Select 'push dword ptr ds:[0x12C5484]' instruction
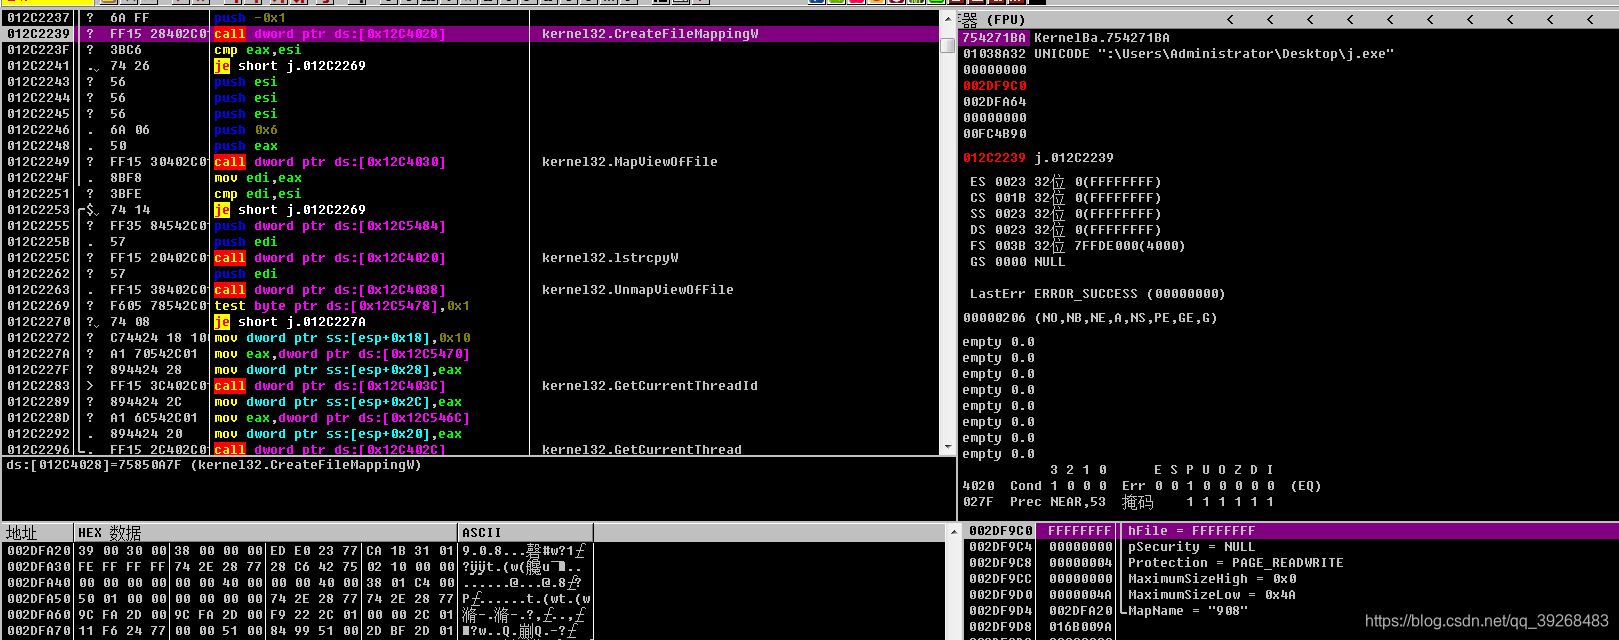This screenshot has width=1619, height=640. 330,226
